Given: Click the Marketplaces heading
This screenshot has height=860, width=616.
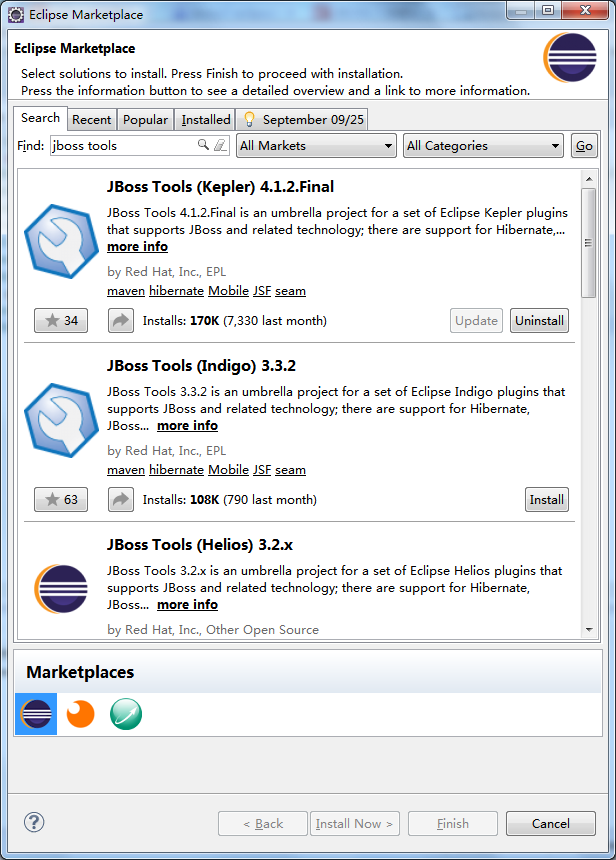Looking at the screenshot, I should coord(80,672).
